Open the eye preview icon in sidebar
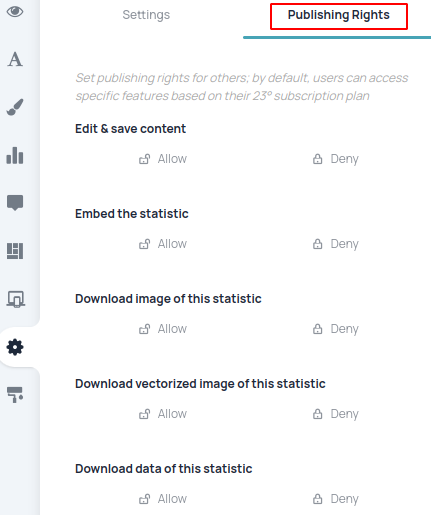The image size is (431, 515). coord(15,12)
